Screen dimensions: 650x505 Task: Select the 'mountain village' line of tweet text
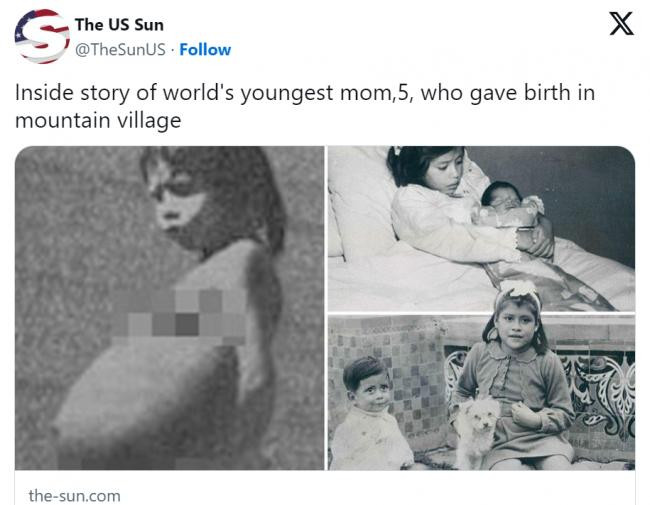[x=98, y=121]
